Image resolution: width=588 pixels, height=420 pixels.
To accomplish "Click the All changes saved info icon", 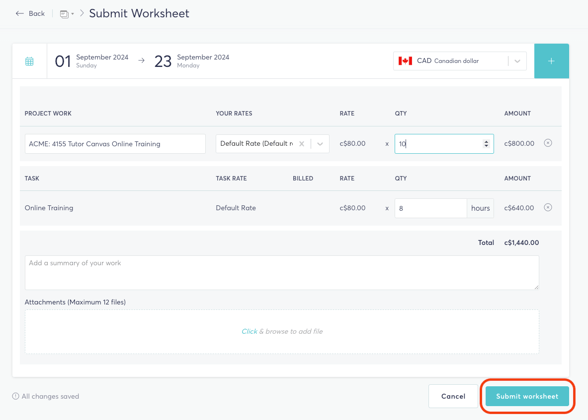I will (15, 396).
